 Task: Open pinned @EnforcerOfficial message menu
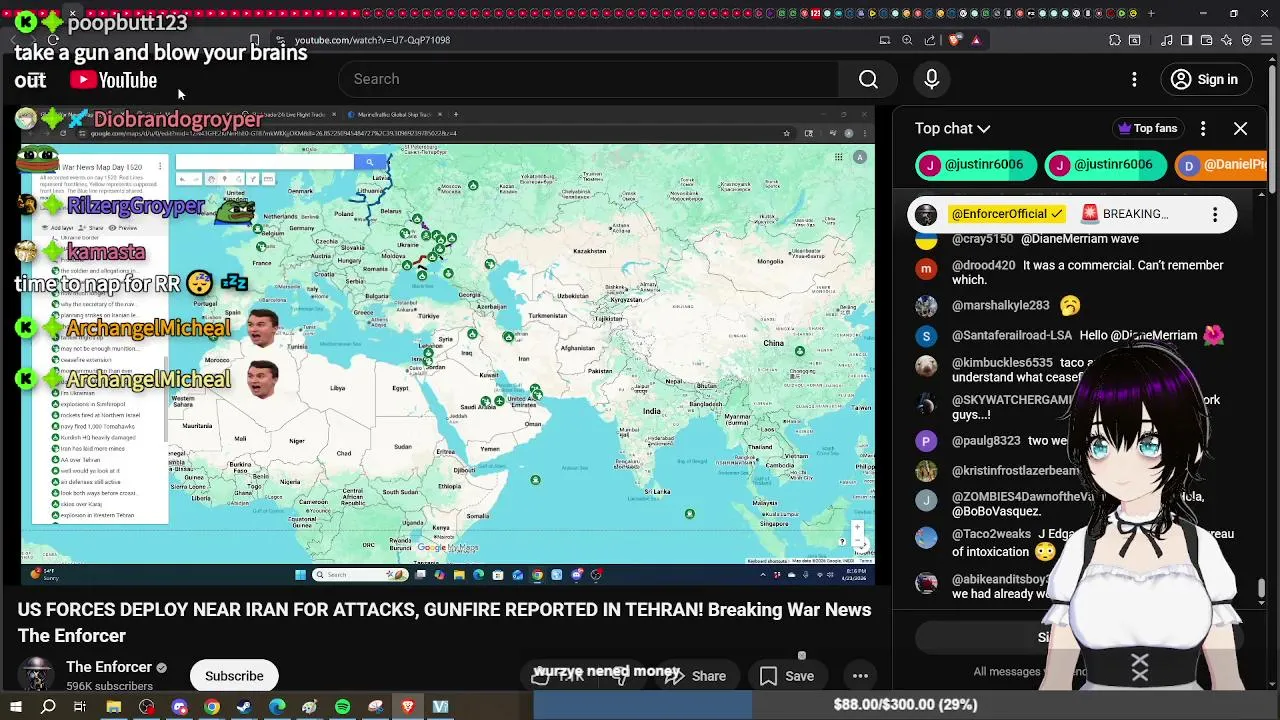click(1215, 214)
